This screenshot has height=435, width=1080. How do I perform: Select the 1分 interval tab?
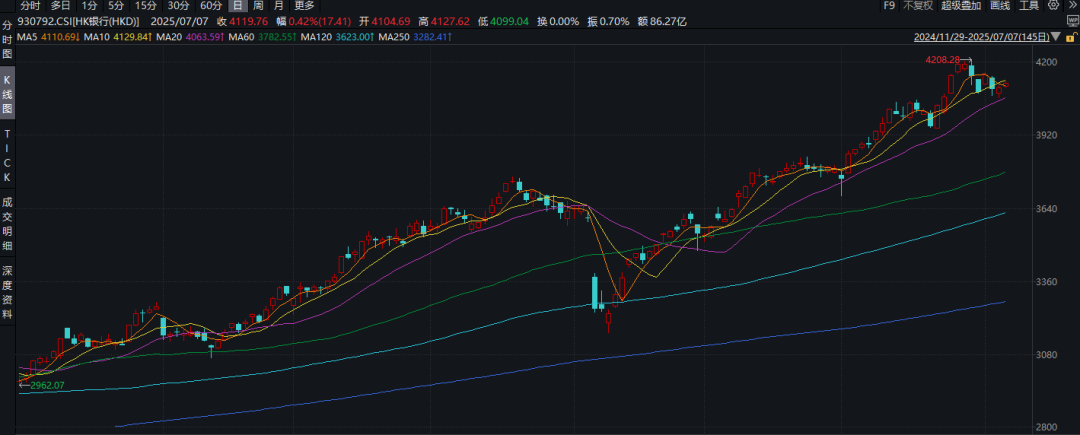coord(90,6)
